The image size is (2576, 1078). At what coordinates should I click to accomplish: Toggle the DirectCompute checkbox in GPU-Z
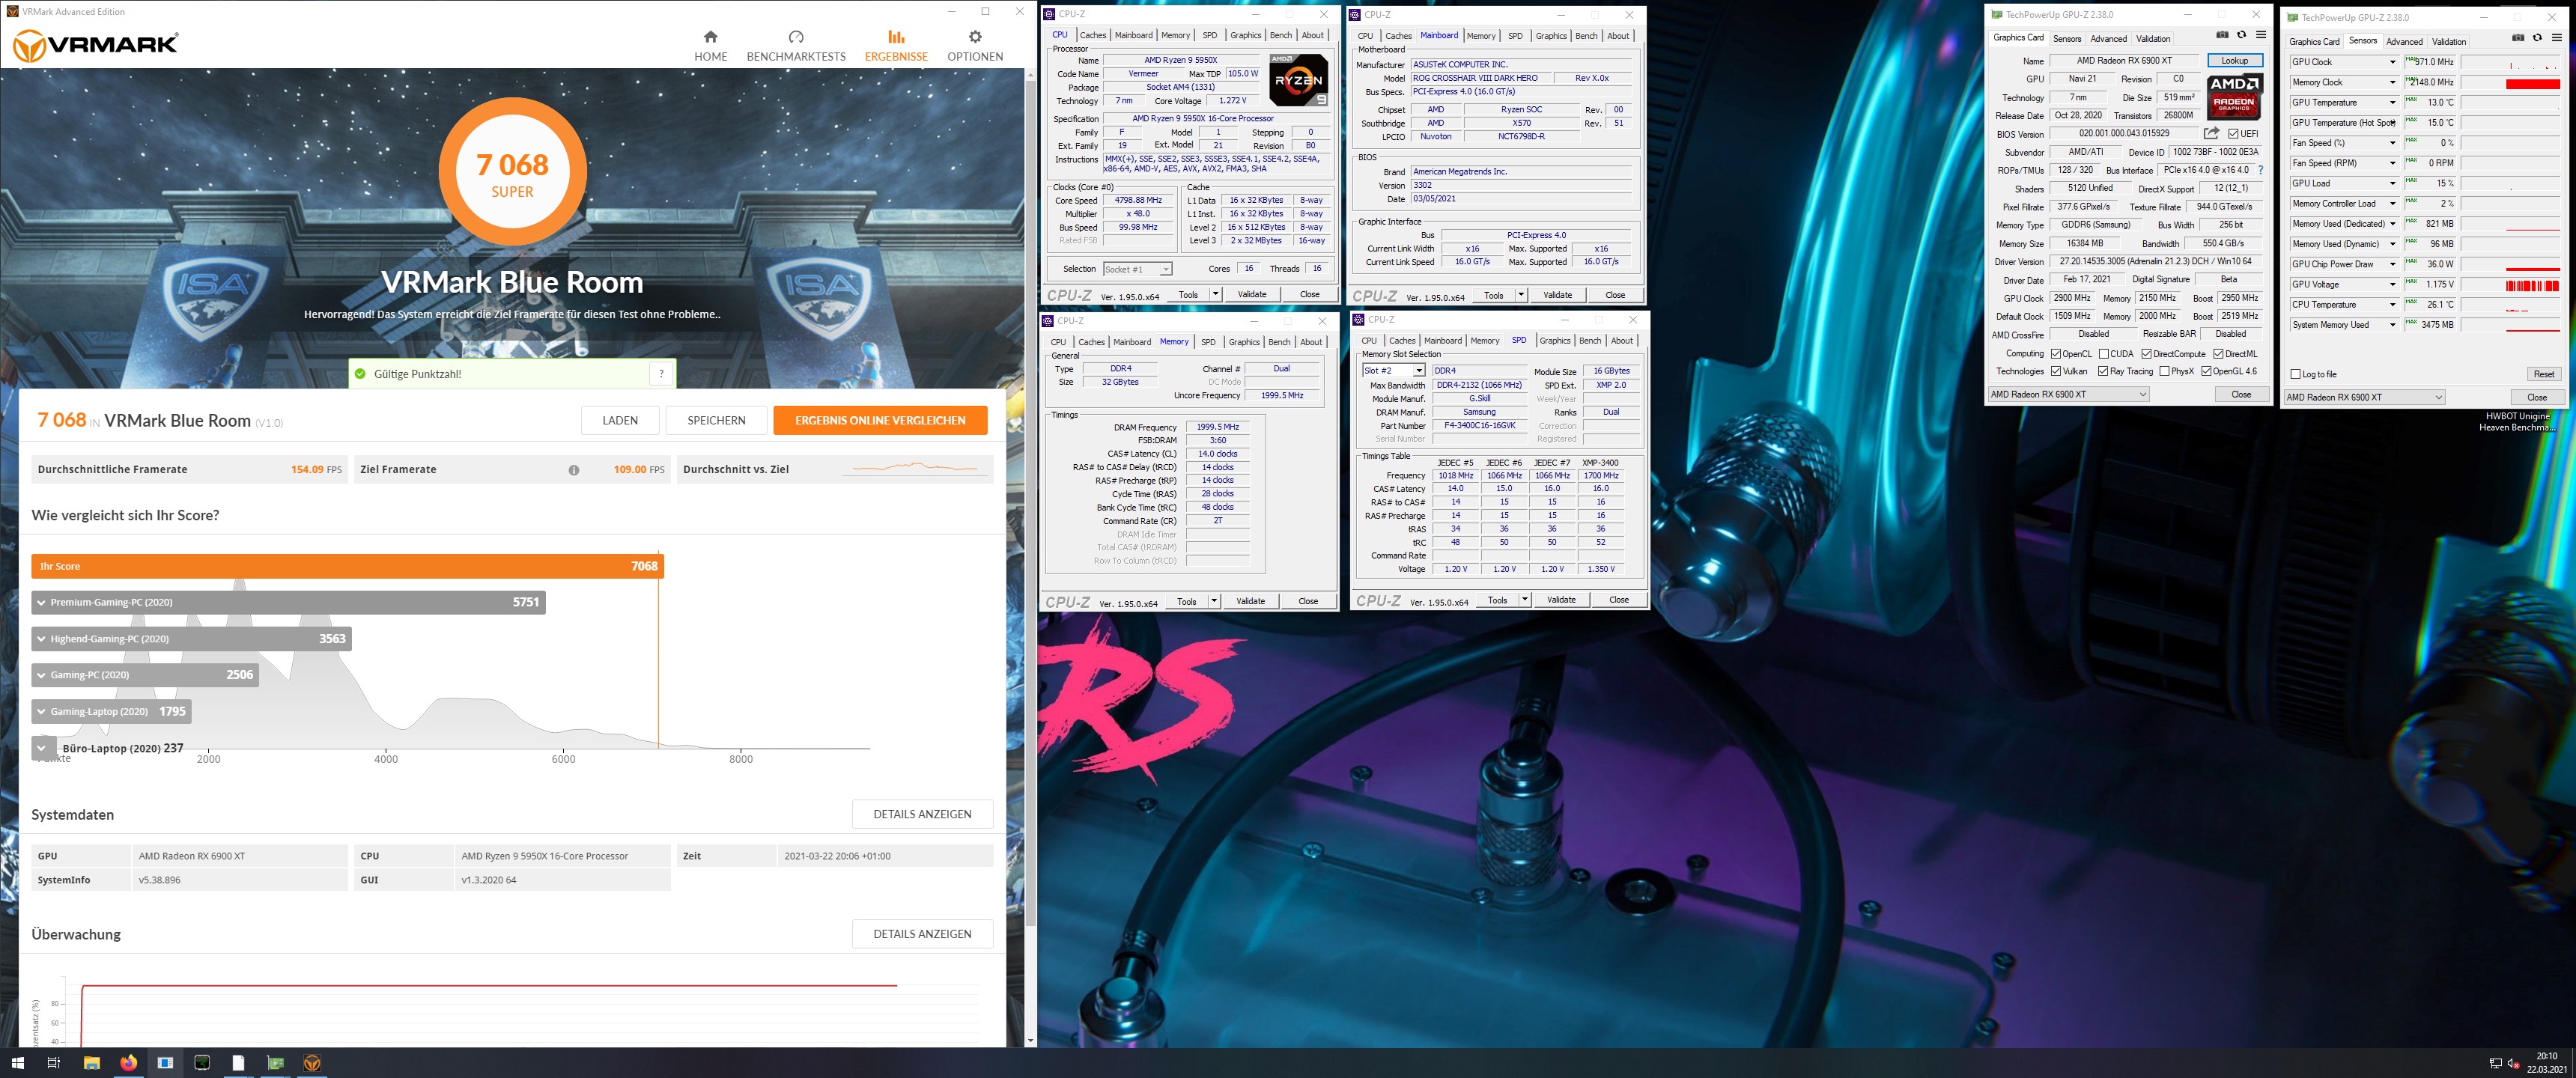(2146, 354)
